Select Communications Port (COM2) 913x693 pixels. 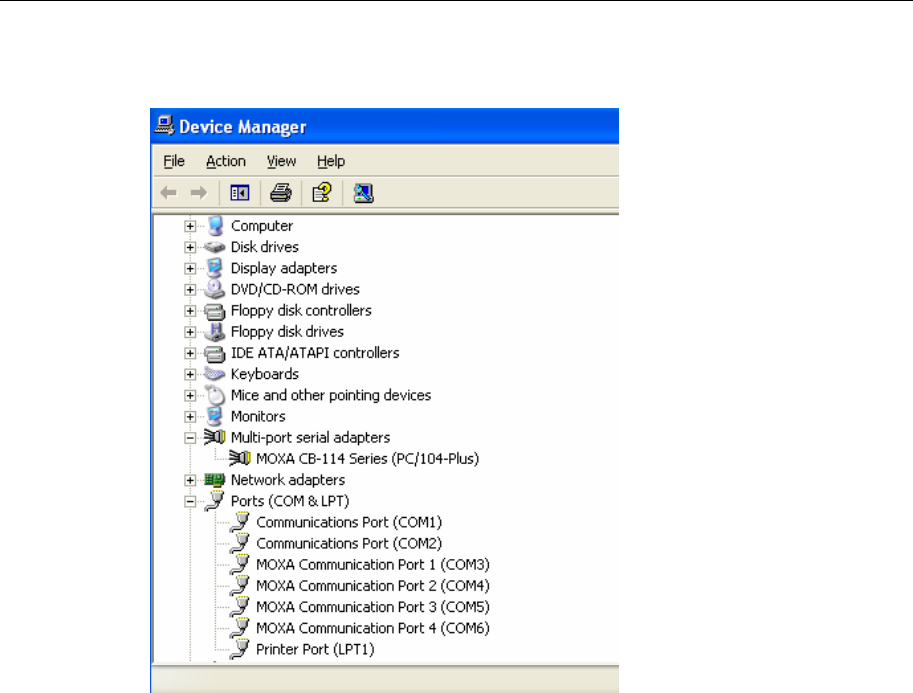349,544
